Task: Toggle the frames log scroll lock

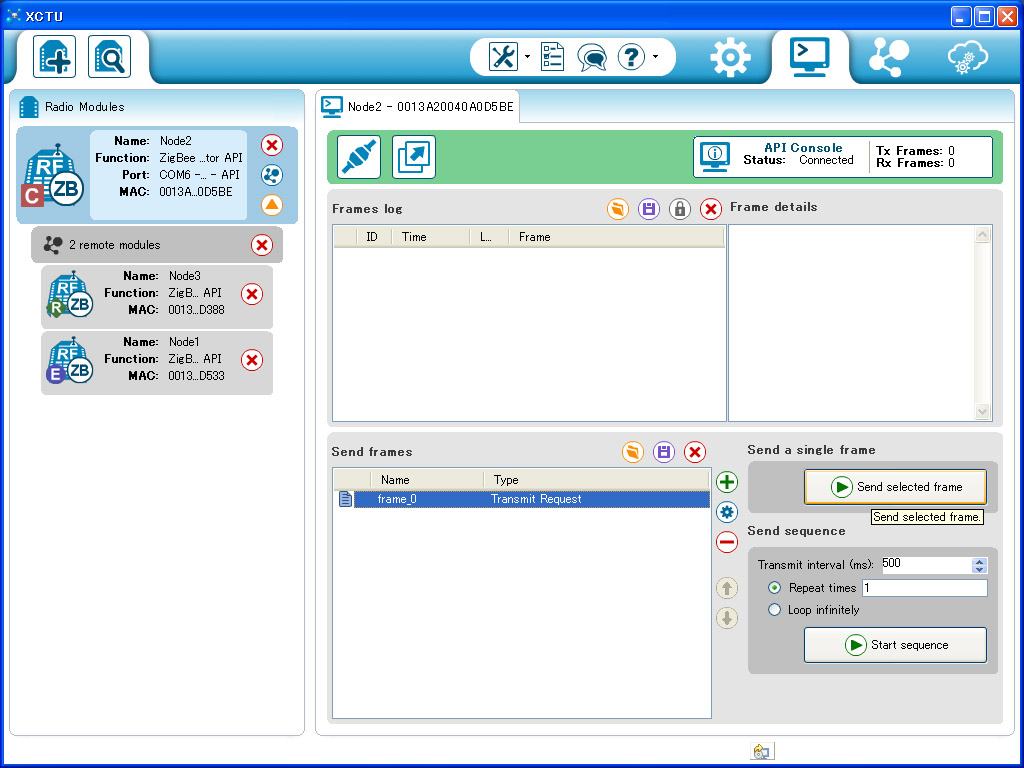Action: [680, 209]
